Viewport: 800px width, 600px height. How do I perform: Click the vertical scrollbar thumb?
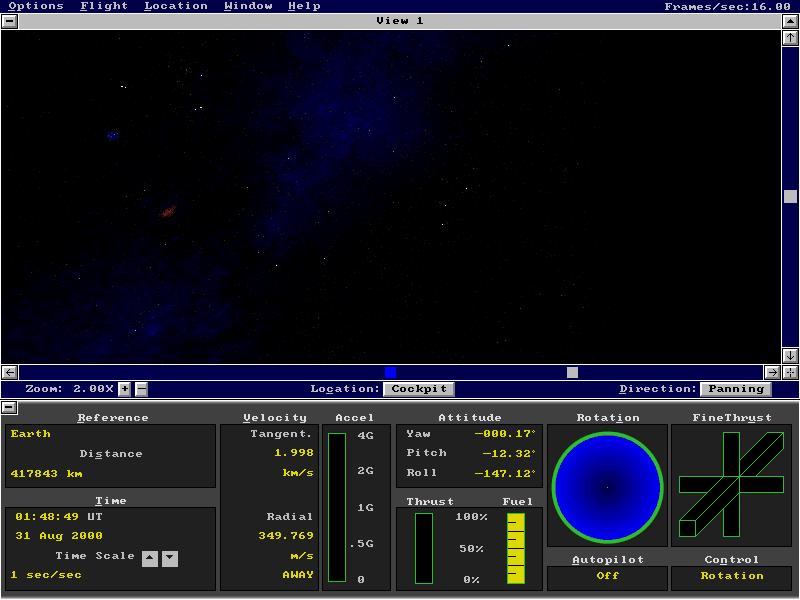(x=790, y=197)
